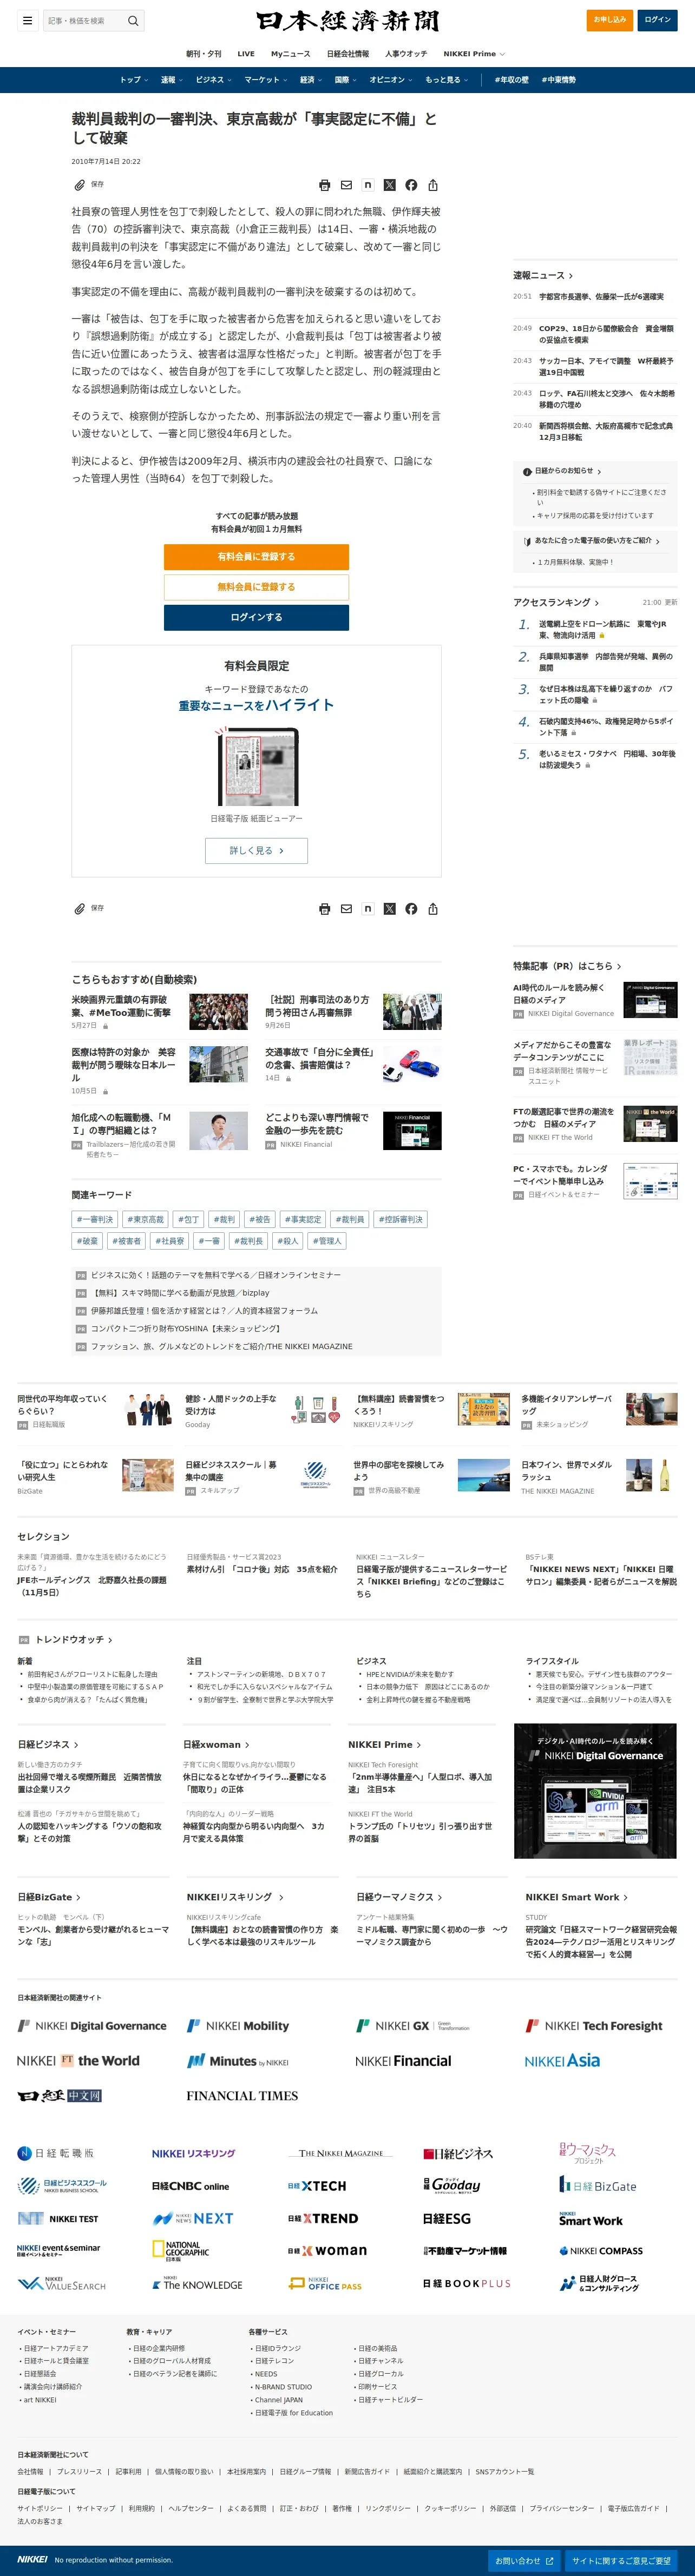Open 日経会社情報 in the top menu
Viewport: 695px width, 2576px height.
[x=347, y=54]
